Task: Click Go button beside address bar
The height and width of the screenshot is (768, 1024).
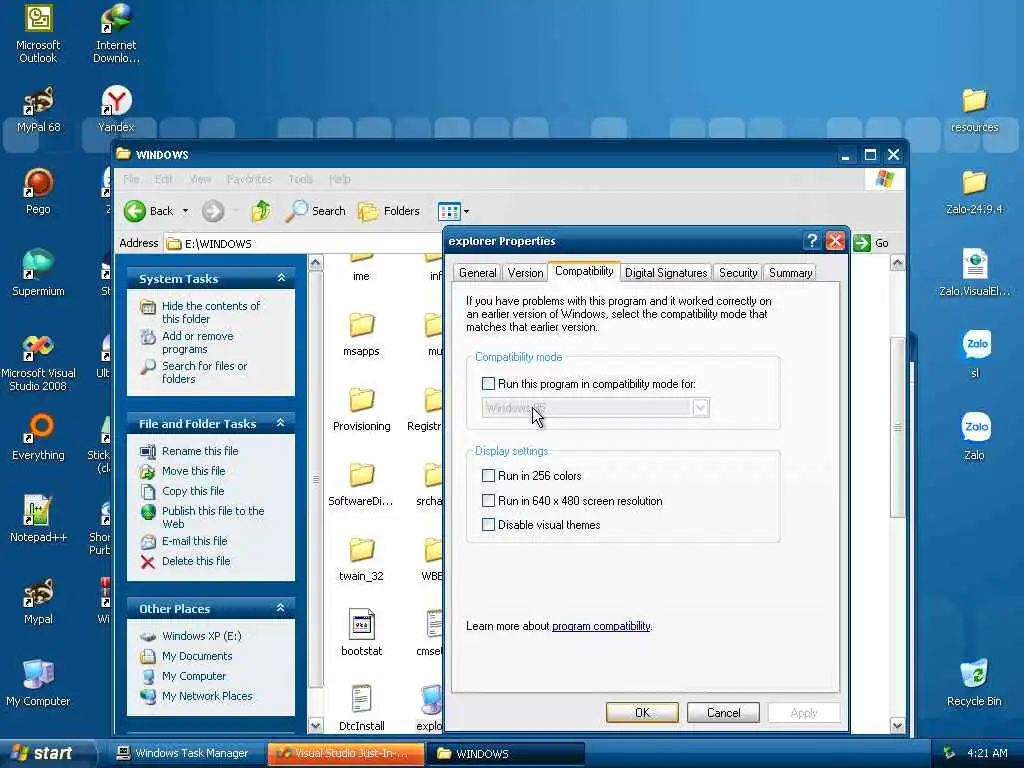Action: pos(871,243)
